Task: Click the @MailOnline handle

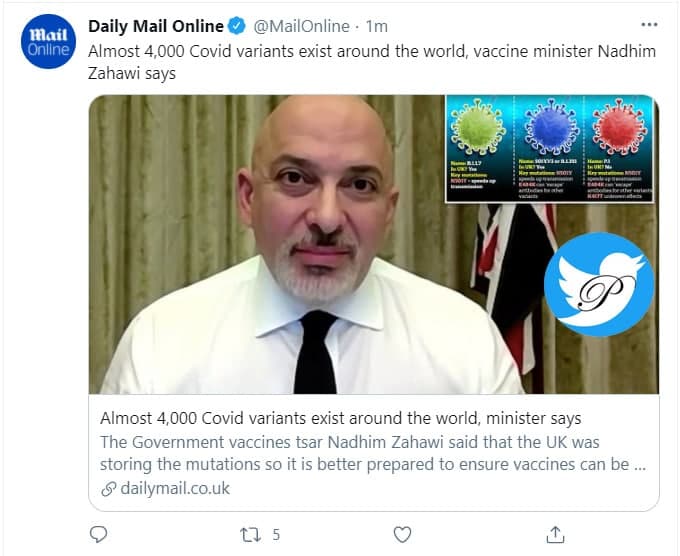Action: click(x=301, y=26)
